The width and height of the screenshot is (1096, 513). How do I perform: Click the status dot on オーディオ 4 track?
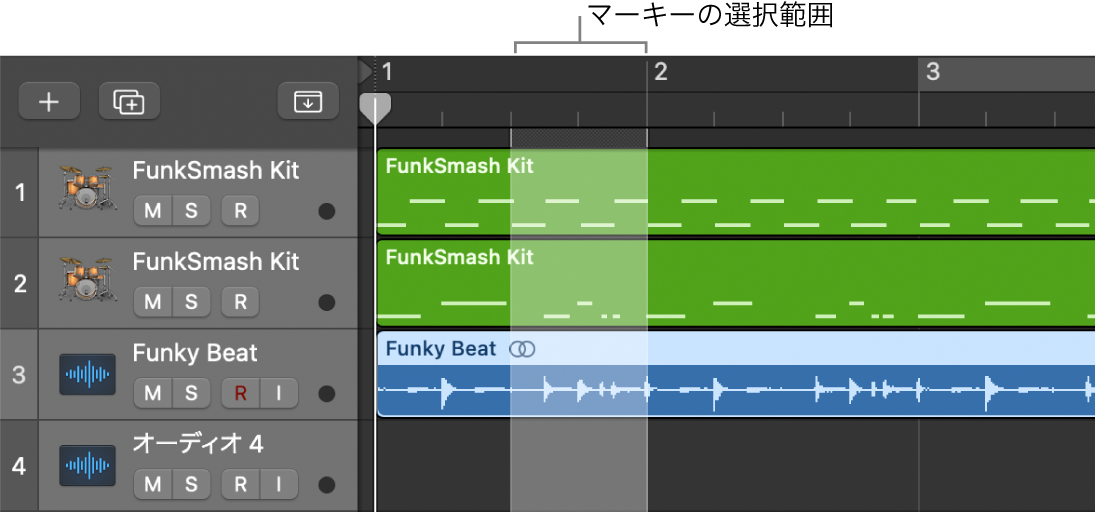point(326,484)
